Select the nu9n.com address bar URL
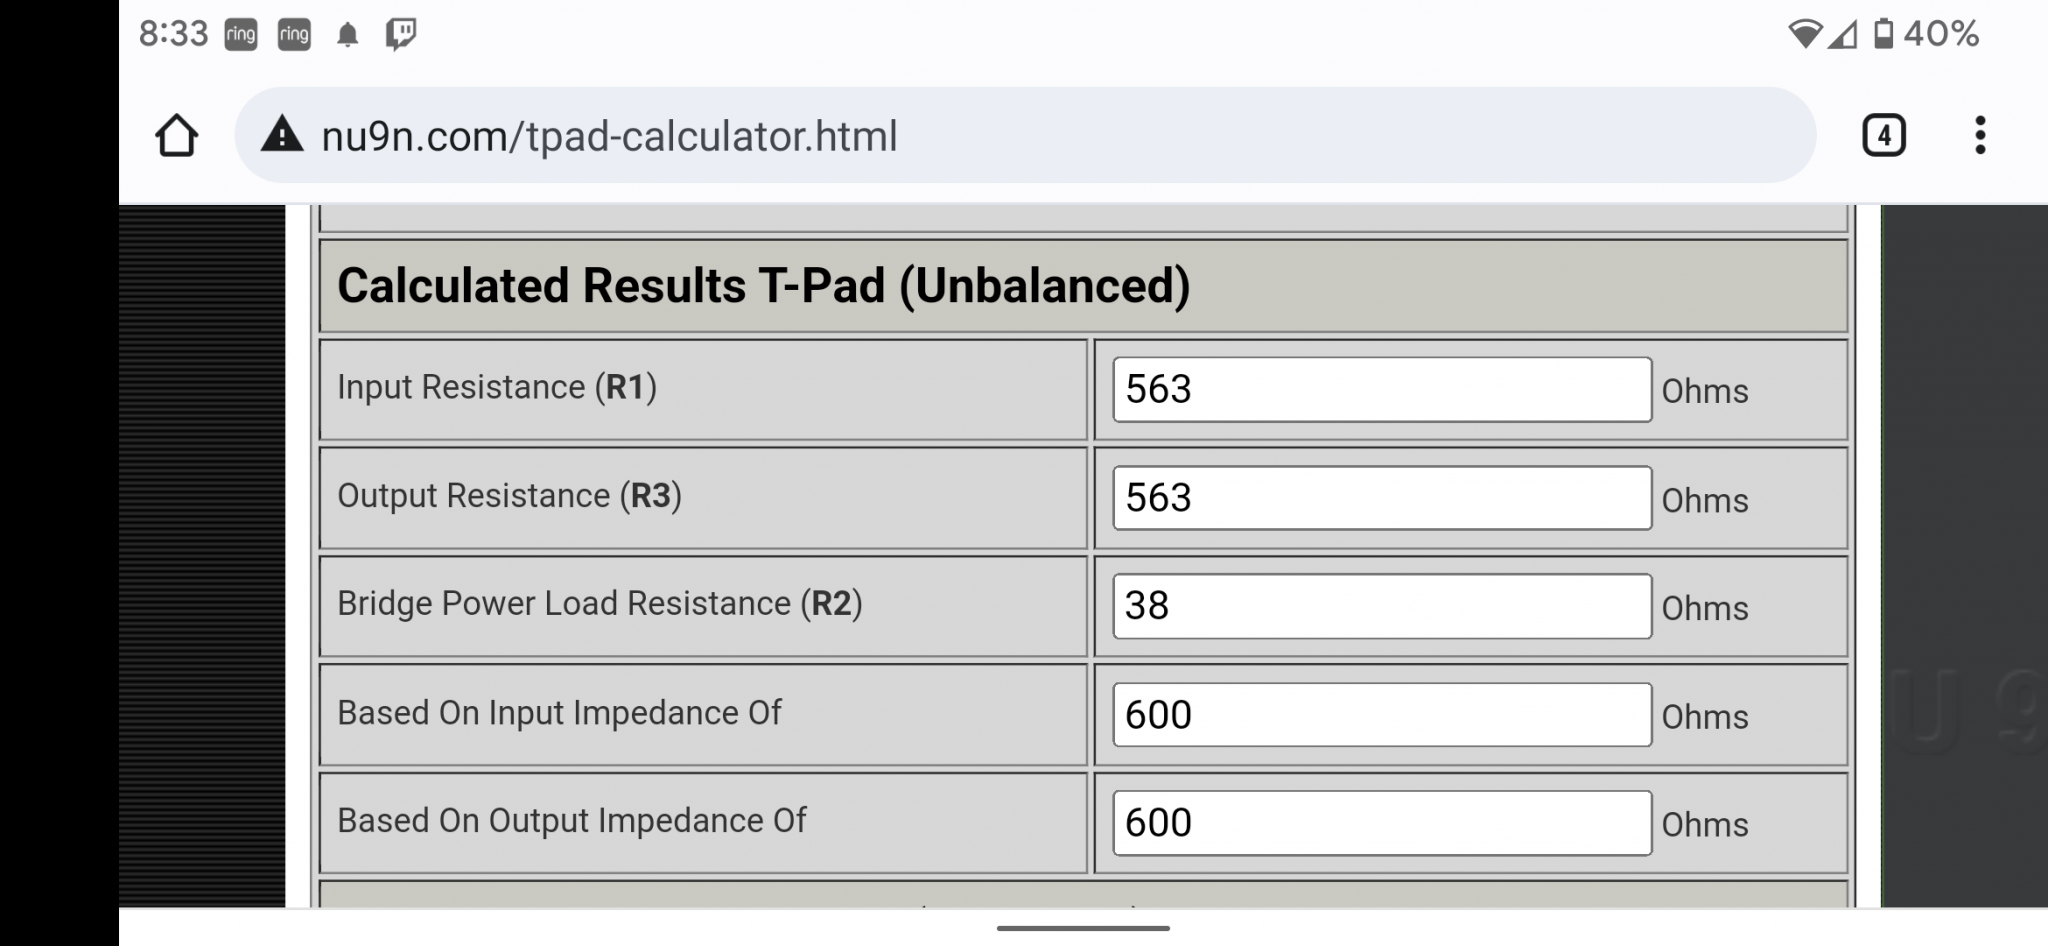 click(609, 136)
